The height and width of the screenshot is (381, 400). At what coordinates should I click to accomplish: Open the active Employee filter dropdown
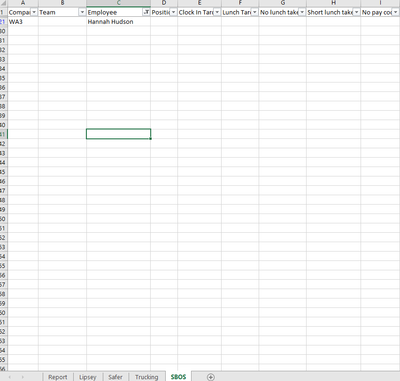pos(146,12)
